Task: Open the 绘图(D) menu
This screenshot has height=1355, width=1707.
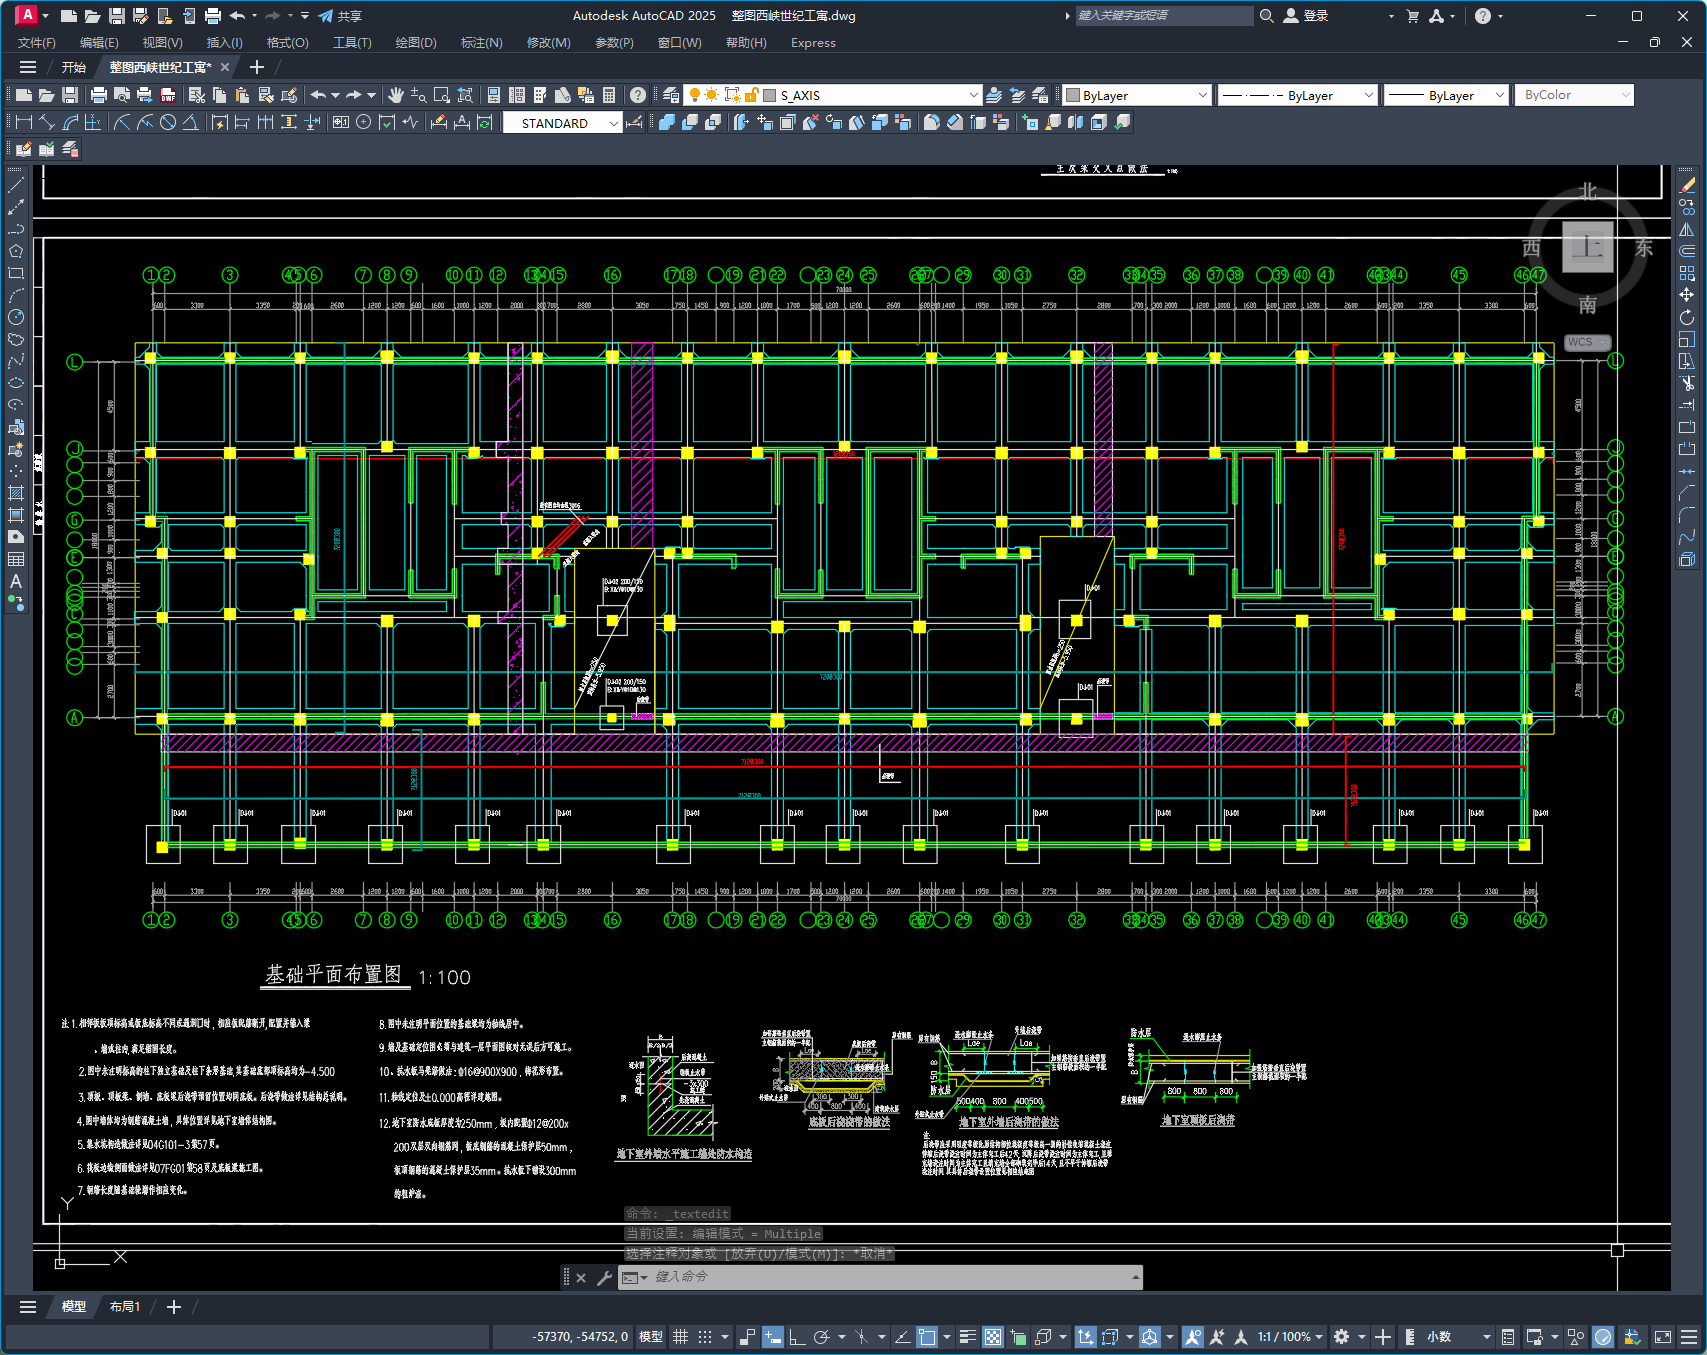Action: 416,42
